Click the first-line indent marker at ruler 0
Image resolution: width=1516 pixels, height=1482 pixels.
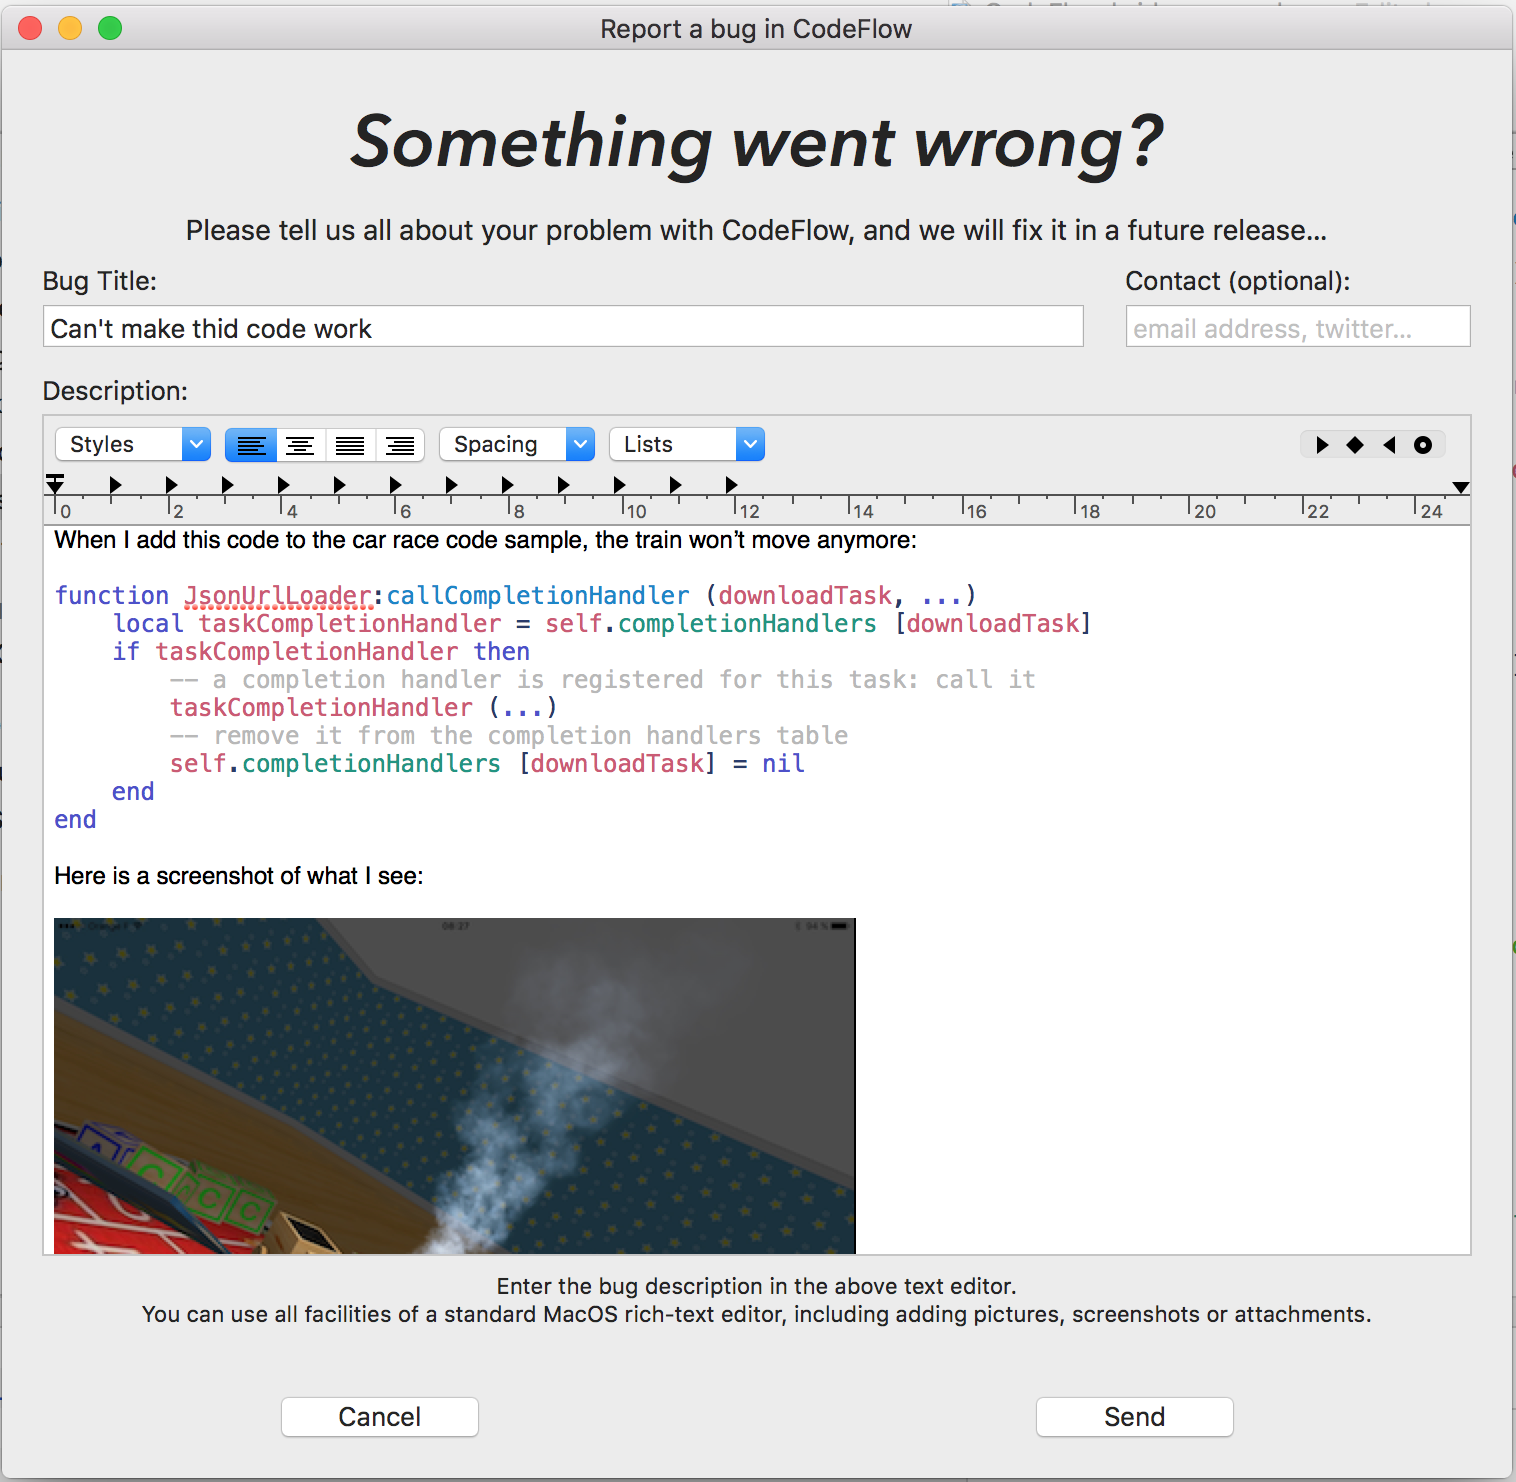55,479
